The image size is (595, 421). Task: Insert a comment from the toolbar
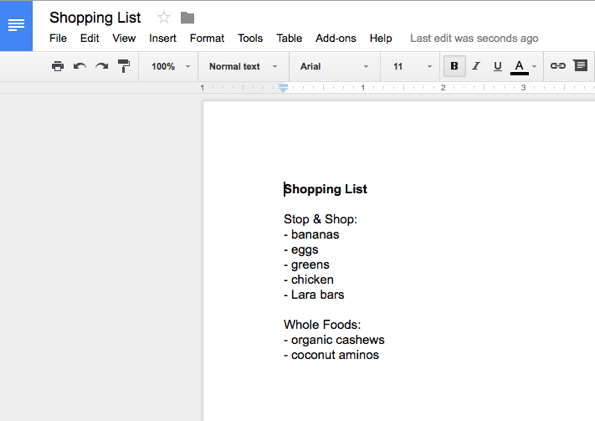pyautogui.click(x=580, y=66)
